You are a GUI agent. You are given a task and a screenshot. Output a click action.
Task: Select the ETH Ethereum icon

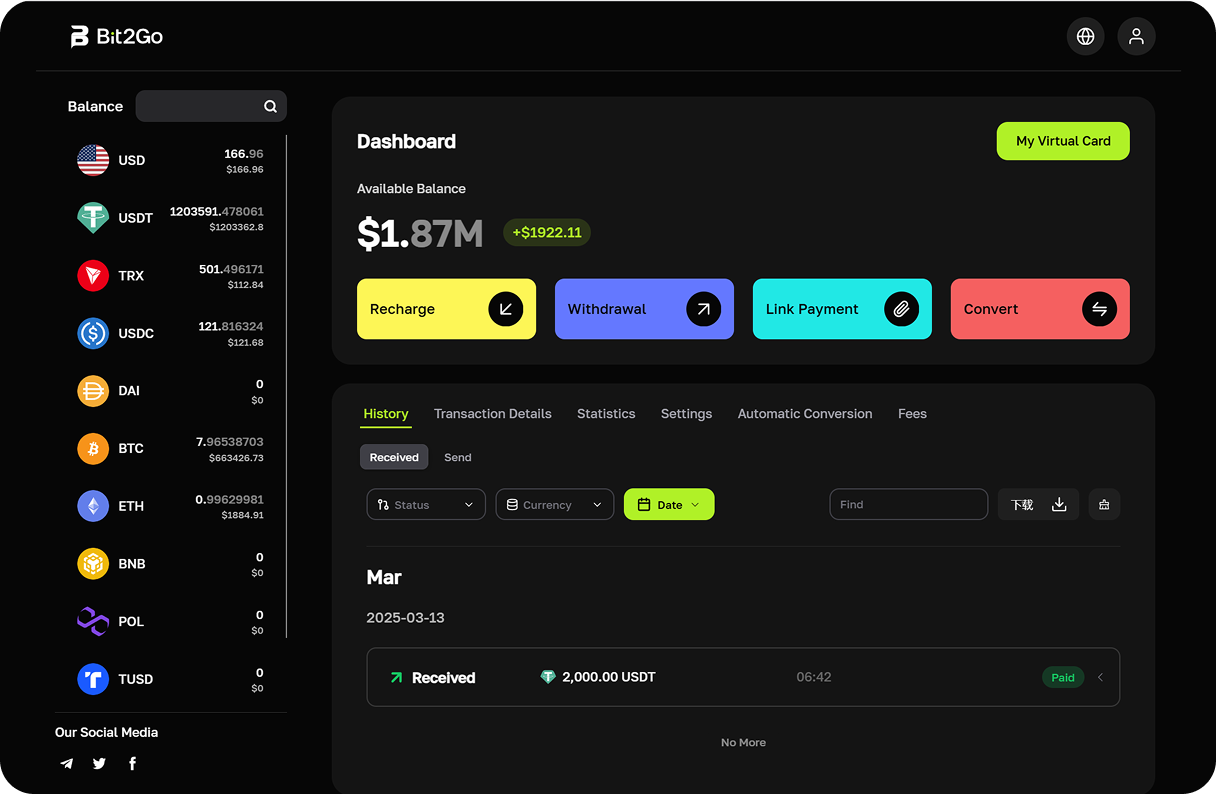pos(93,506)
